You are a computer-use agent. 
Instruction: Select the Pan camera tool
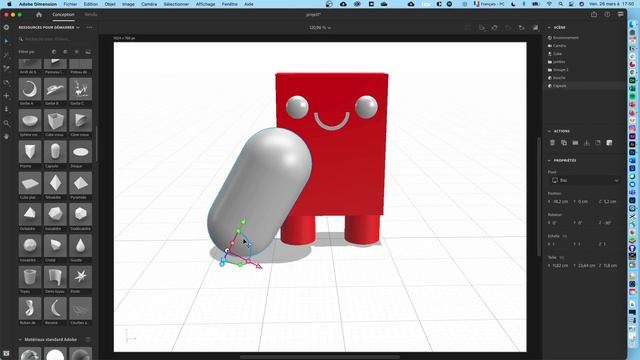click(6, 96)
